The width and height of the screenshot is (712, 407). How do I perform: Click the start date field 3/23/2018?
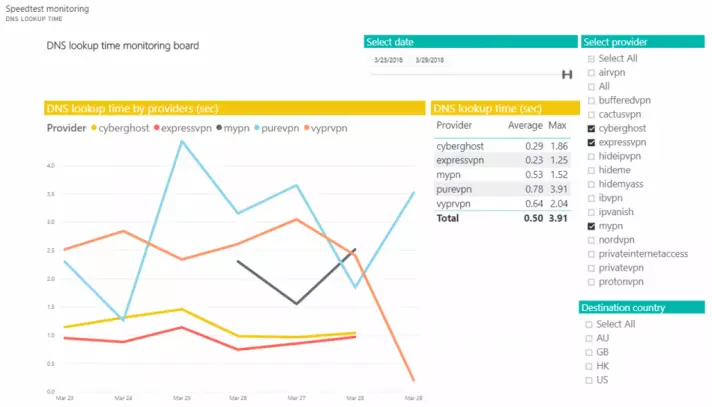tap(387, 60)
